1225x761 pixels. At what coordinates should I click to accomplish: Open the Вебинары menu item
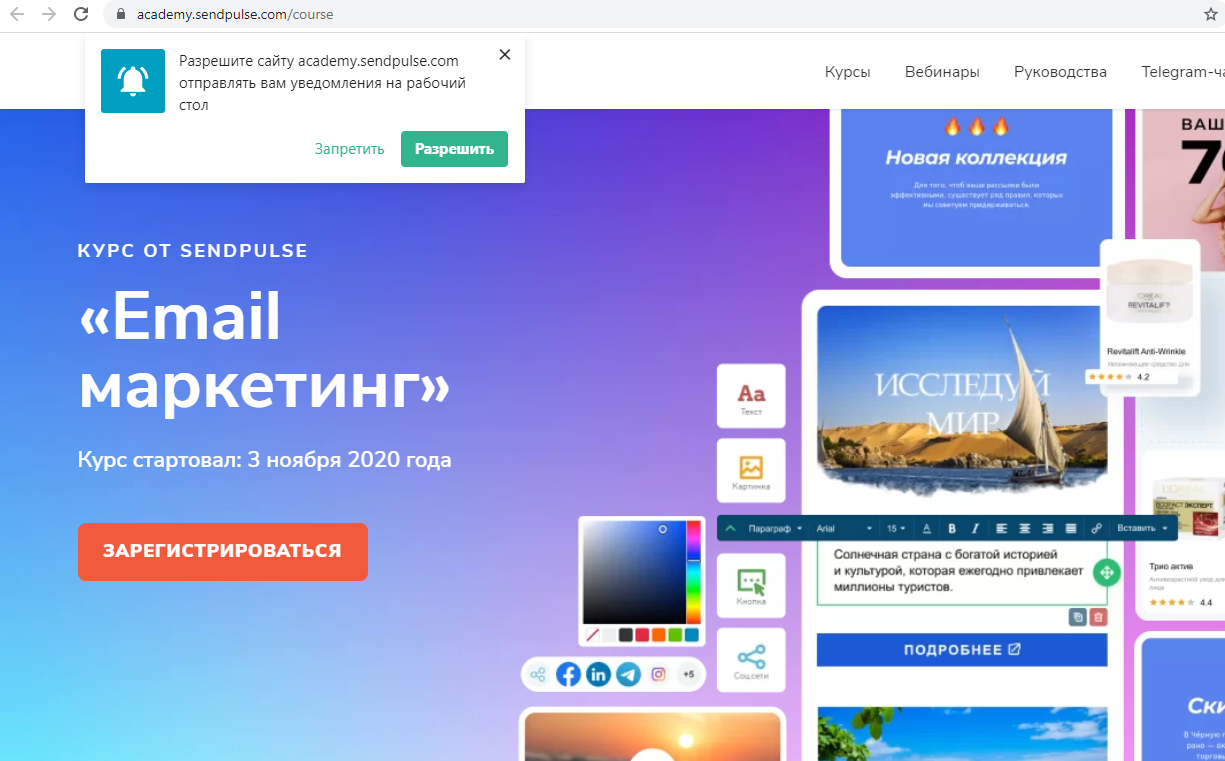(x=942, y=72)
